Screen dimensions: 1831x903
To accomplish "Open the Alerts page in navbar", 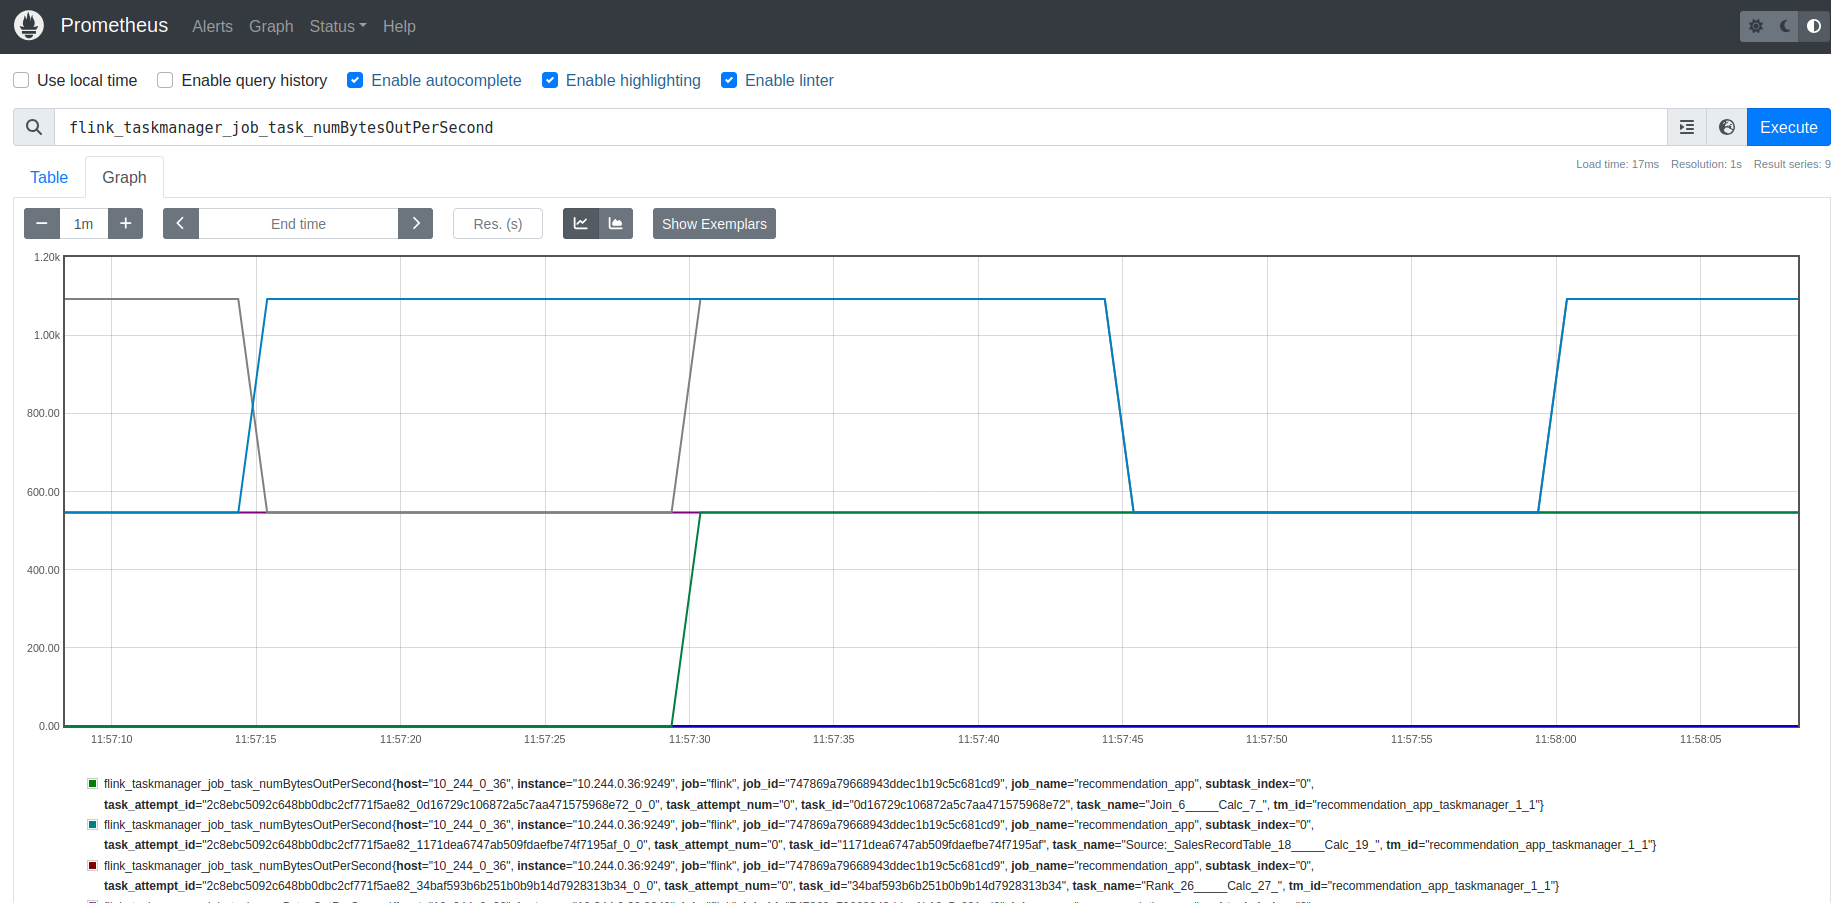I will [212, 26].
